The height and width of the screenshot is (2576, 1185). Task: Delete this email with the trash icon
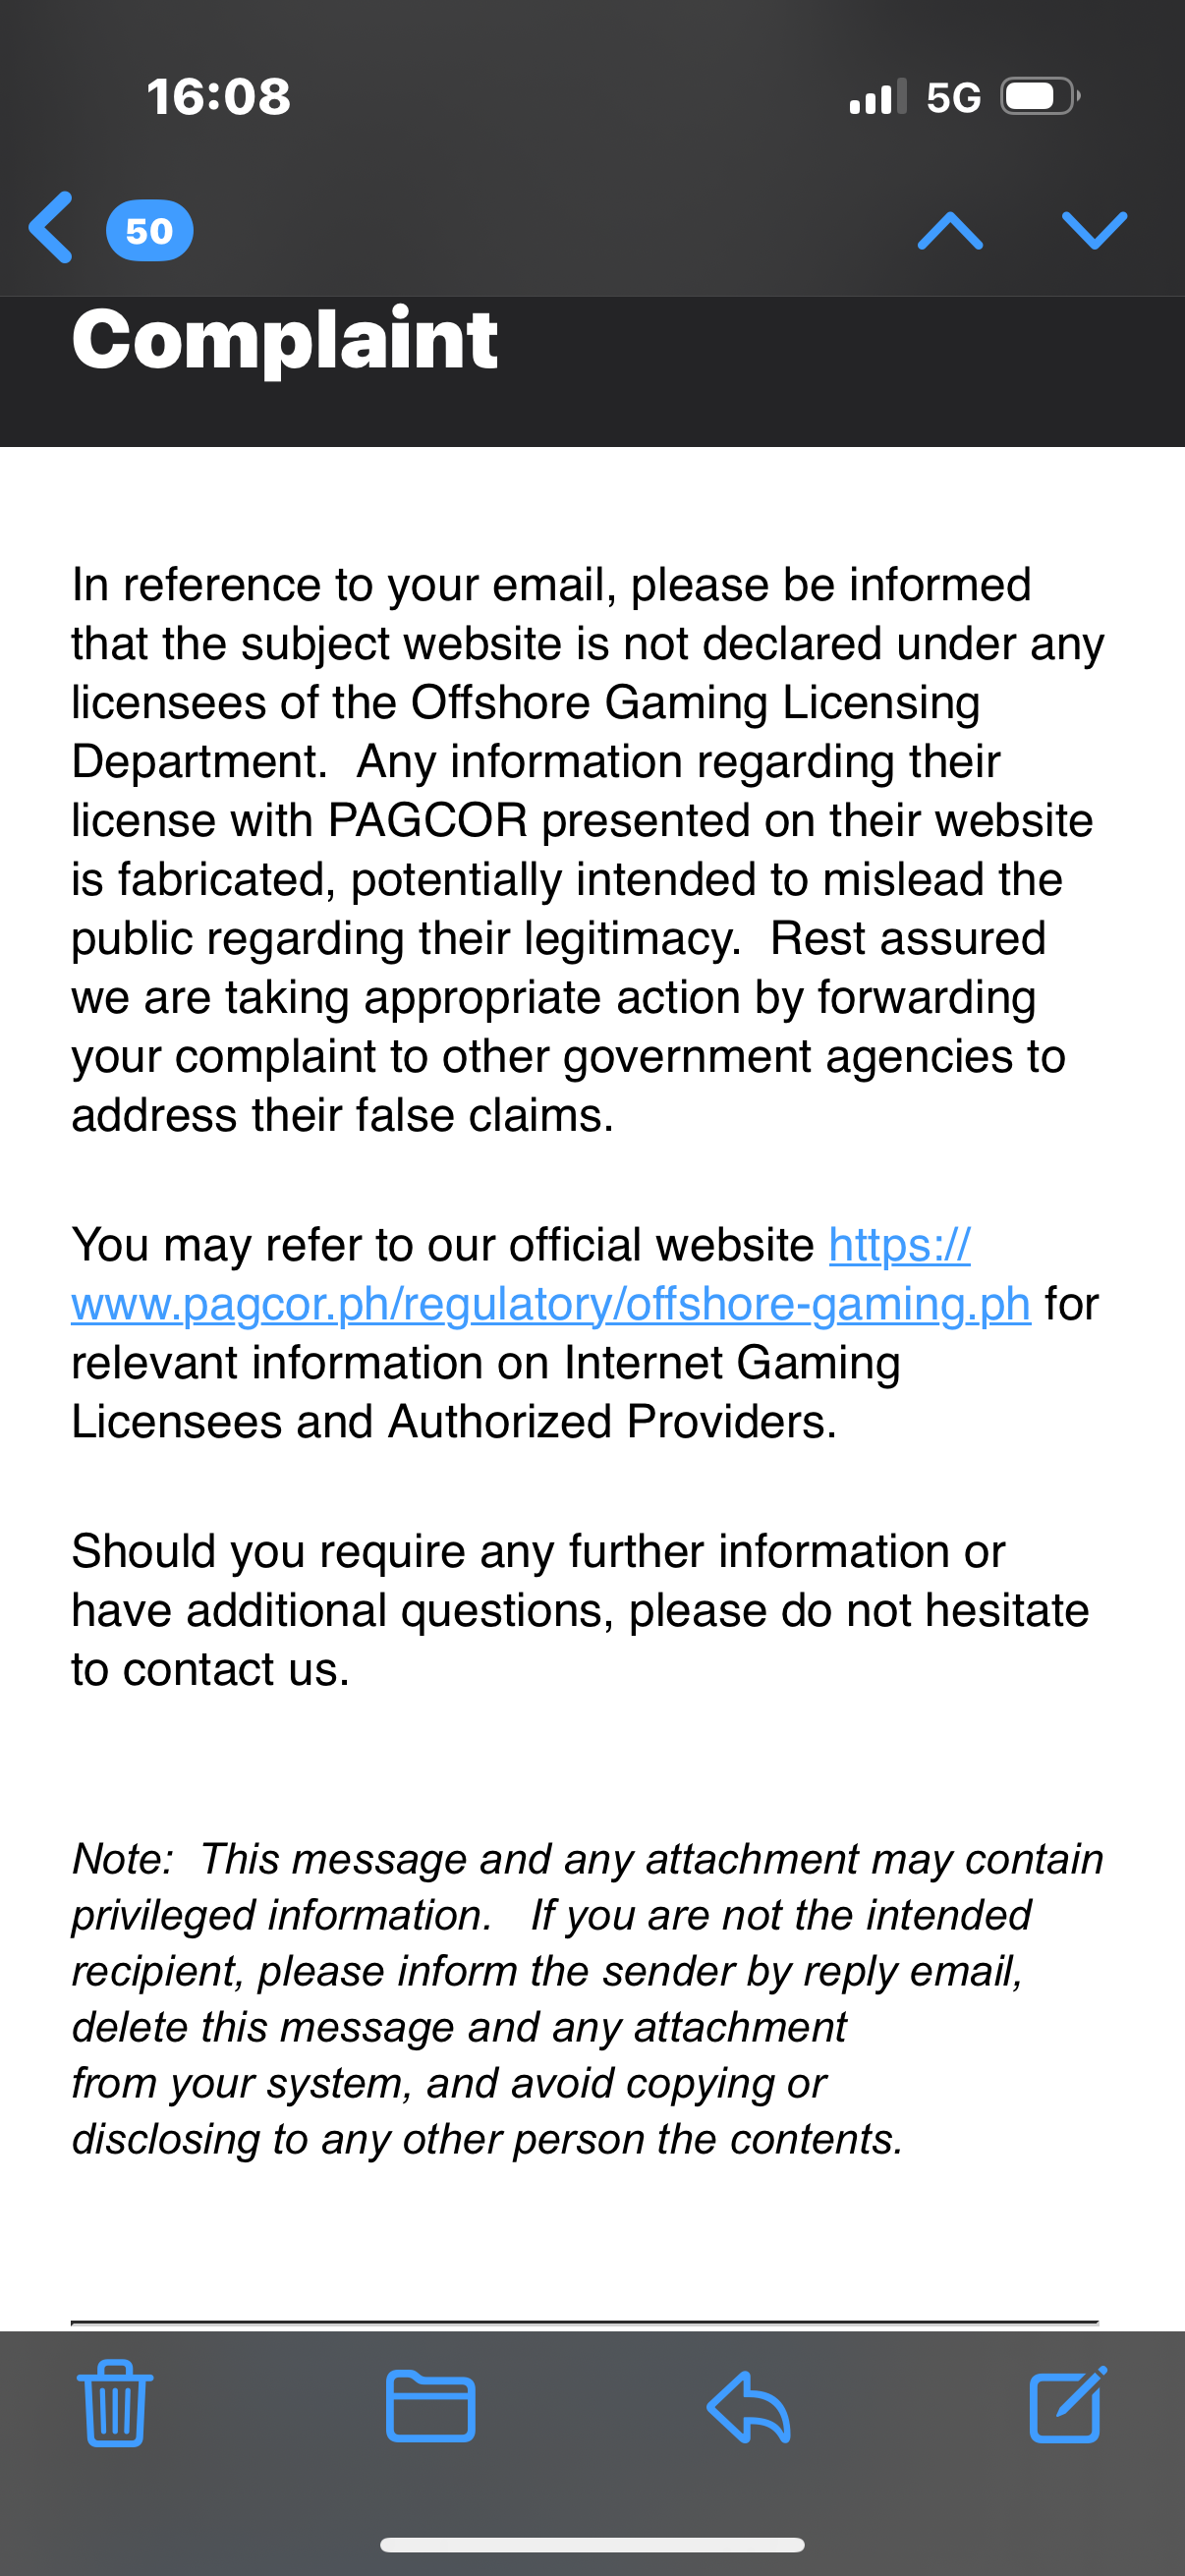[x=115, y=2404]
